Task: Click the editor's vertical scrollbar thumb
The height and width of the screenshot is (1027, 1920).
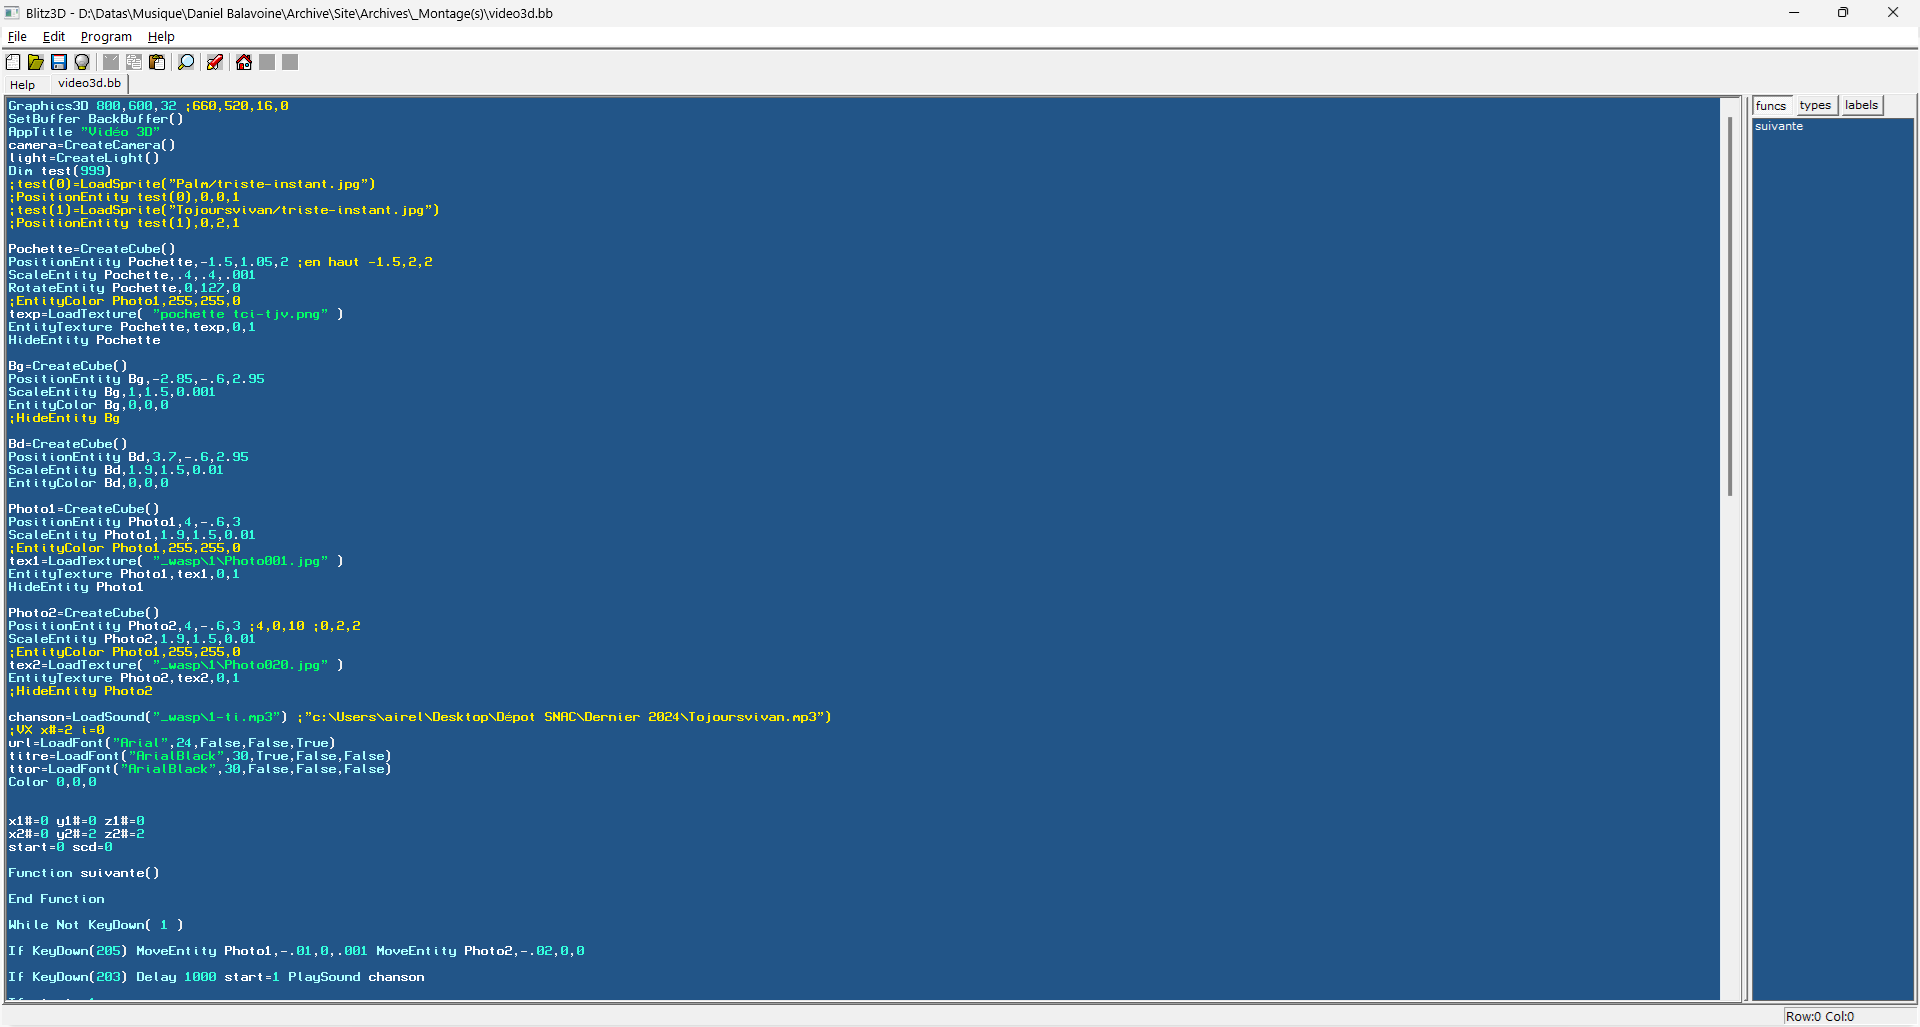Action: pyautogui.click(x=1730, y=305)
